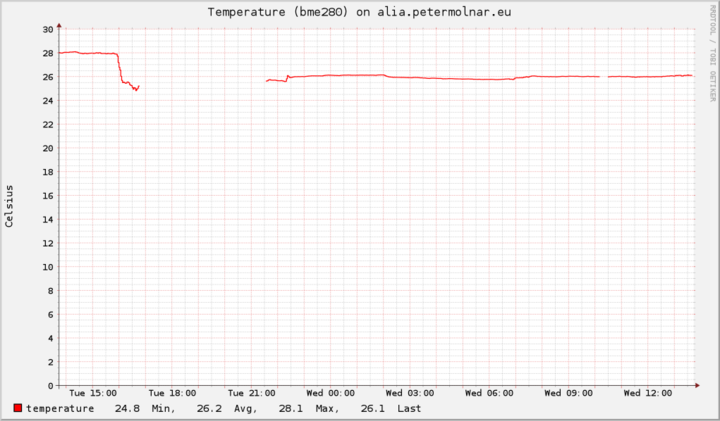Select the Celsius y-axis label
Screen dimensions: 720x421
(x=10, y=206)
